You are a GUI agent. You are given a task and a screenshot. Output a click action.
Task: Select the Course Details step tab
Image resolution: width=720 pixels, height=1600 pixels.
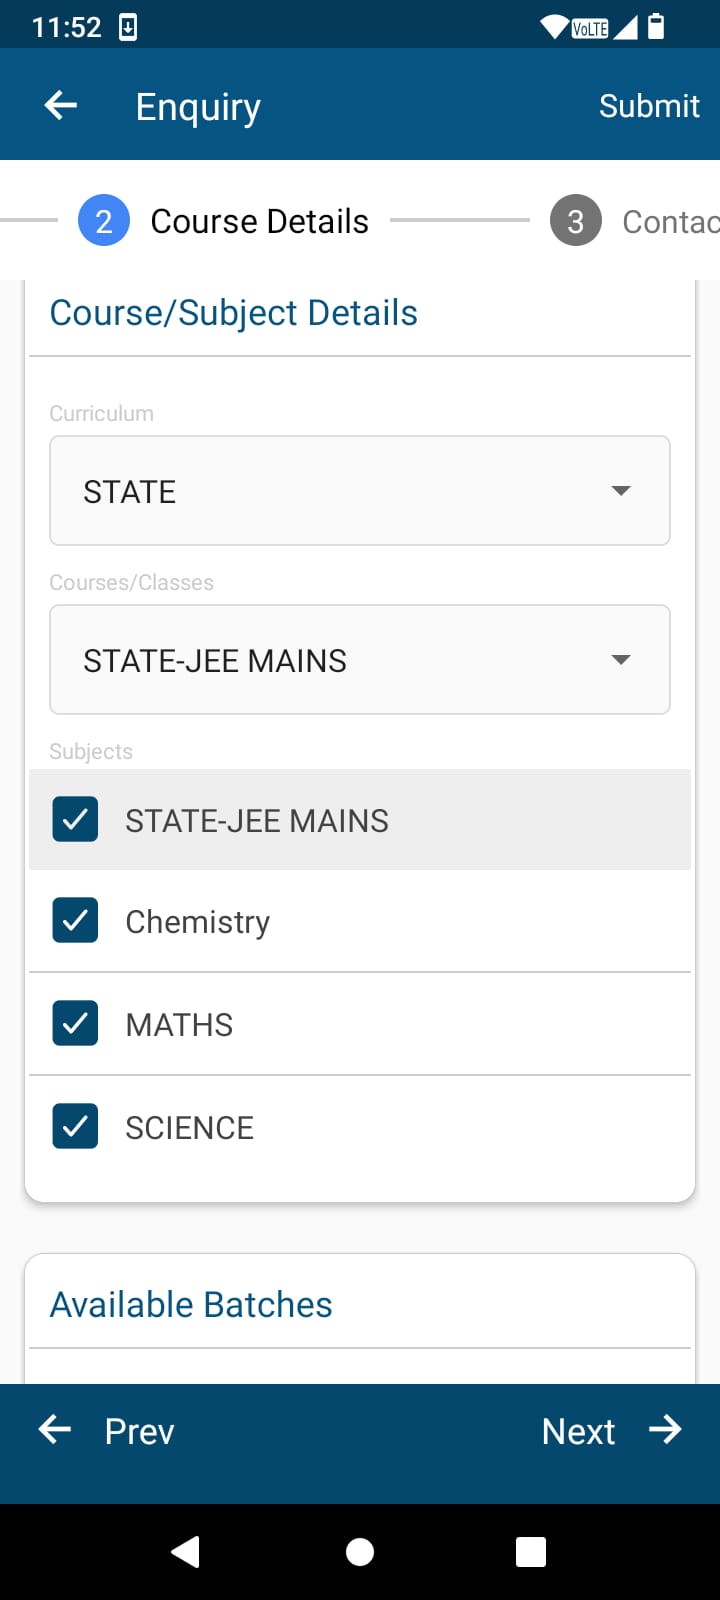[x=259, y=221]
